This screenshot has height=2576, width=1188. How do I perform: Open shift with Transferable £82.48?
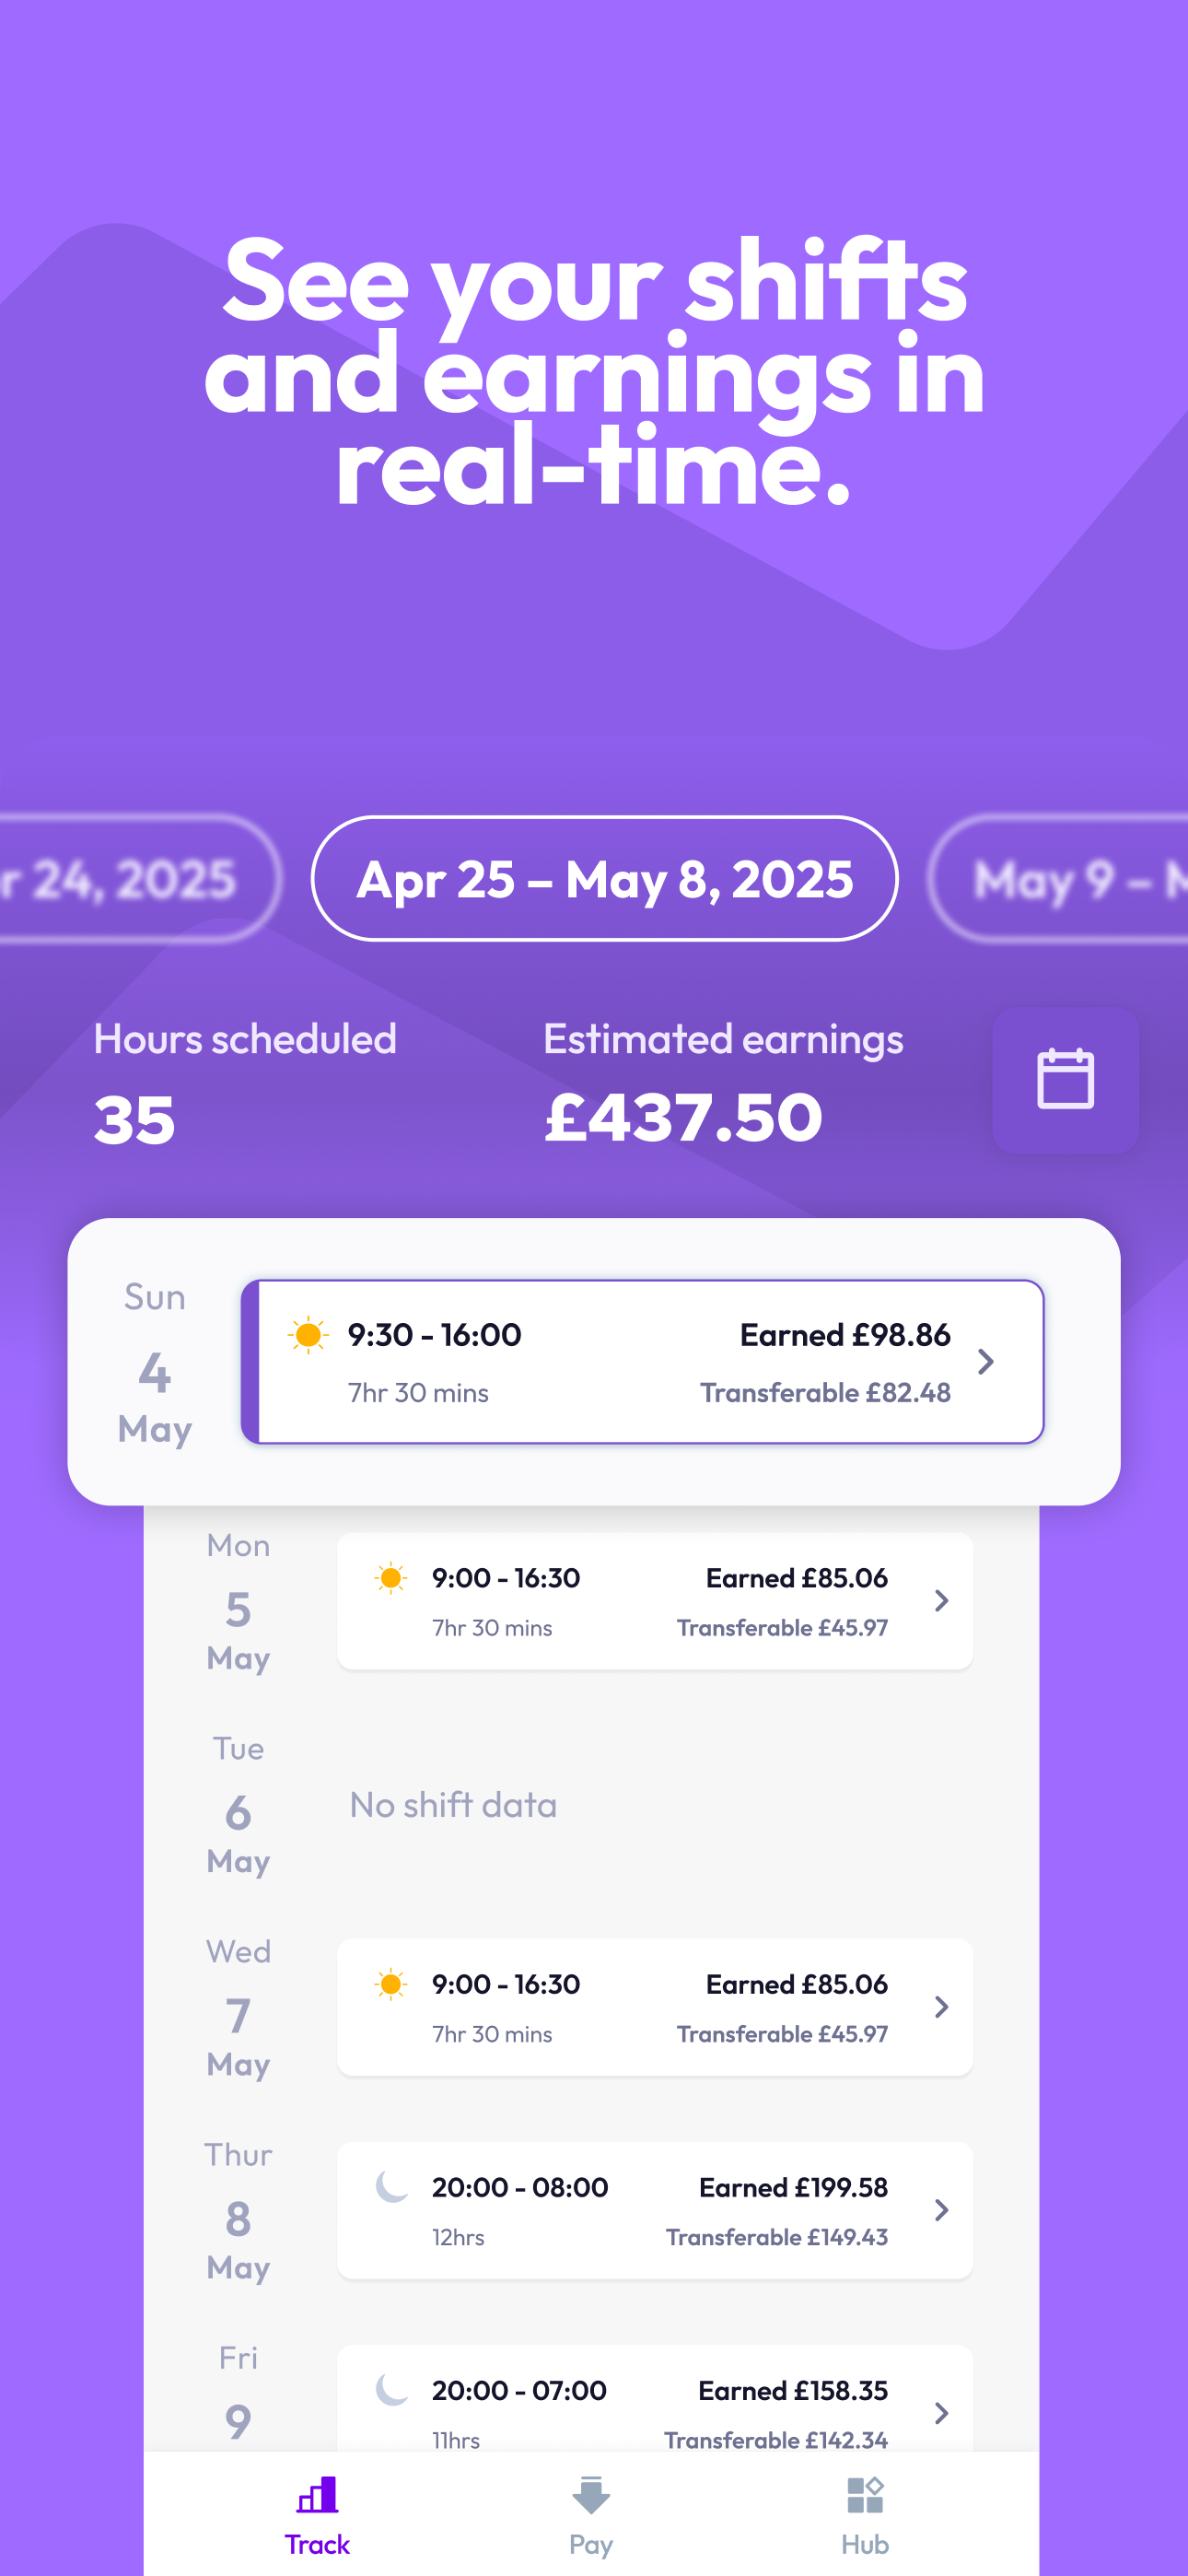pos(642,1361)
